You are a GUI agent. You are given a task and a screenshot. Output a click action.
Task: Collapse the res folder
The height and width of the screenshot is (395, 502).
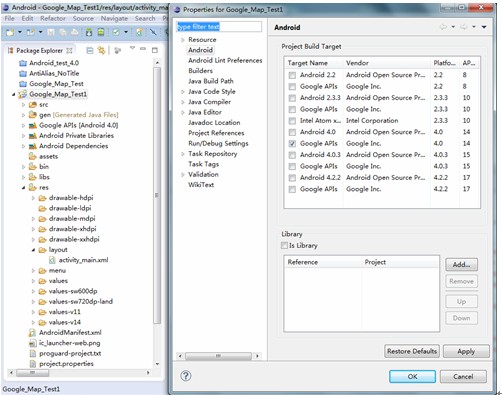[x=23, y=188]
